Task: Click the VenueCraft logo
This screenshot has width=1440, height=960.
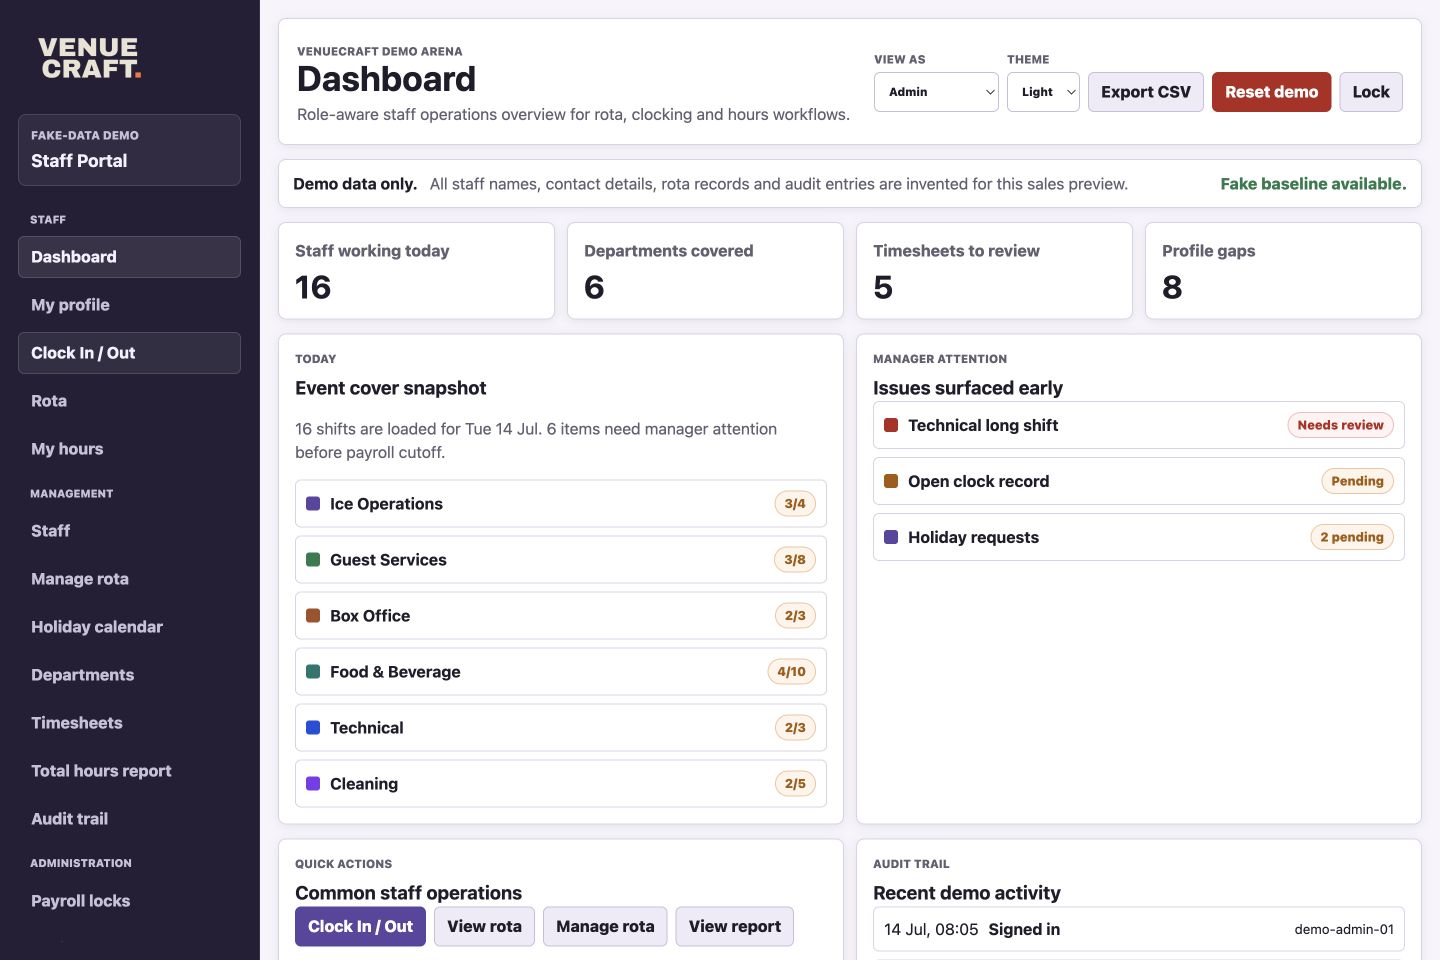Action: click(90, 58)
